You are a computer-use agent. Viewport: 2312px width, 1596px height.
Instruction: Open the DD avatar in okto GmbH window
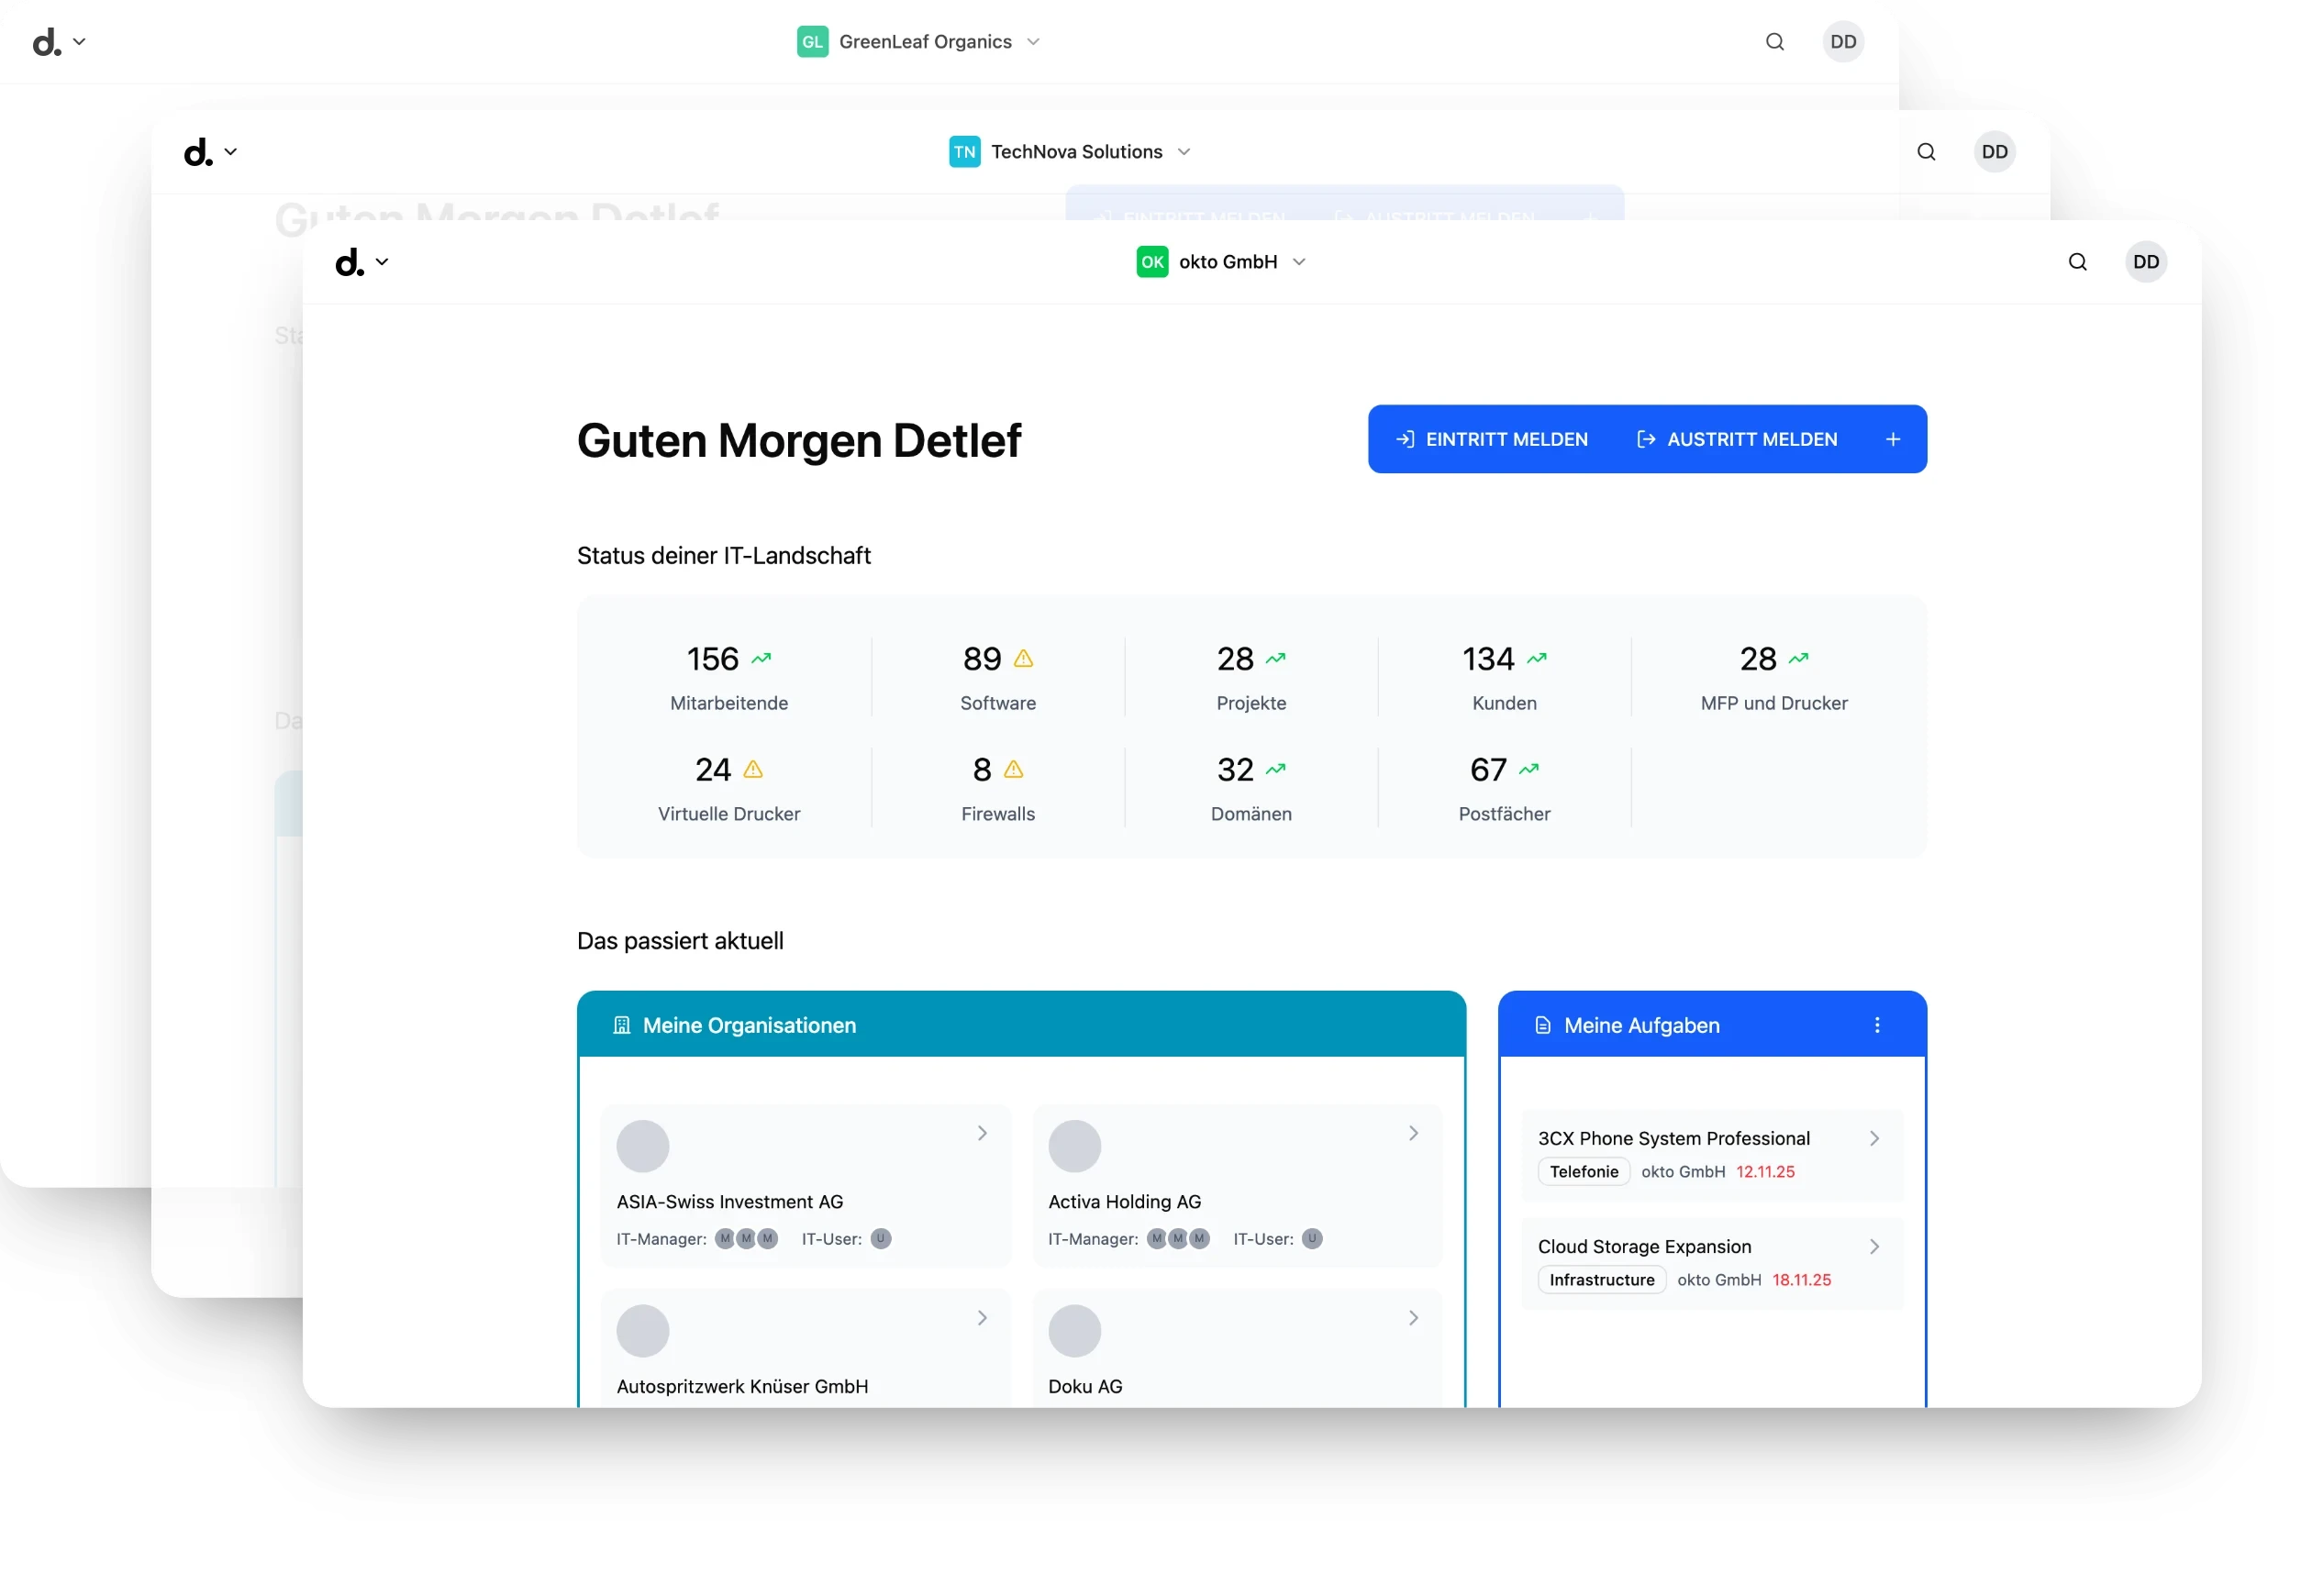[2145, 262]
